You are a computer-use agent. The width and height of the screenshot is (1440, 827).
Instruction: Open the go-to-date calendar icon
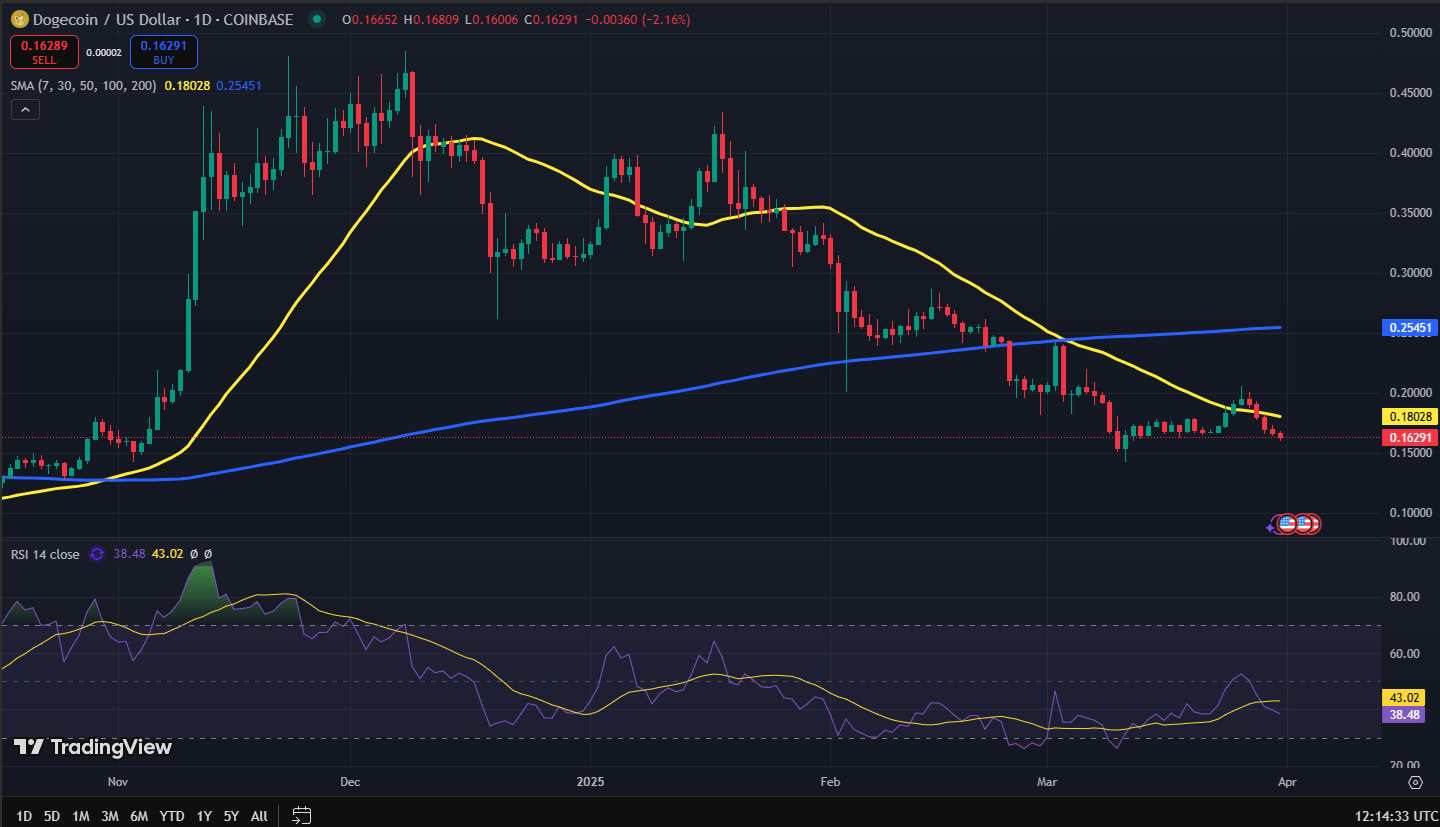point(302,815)
